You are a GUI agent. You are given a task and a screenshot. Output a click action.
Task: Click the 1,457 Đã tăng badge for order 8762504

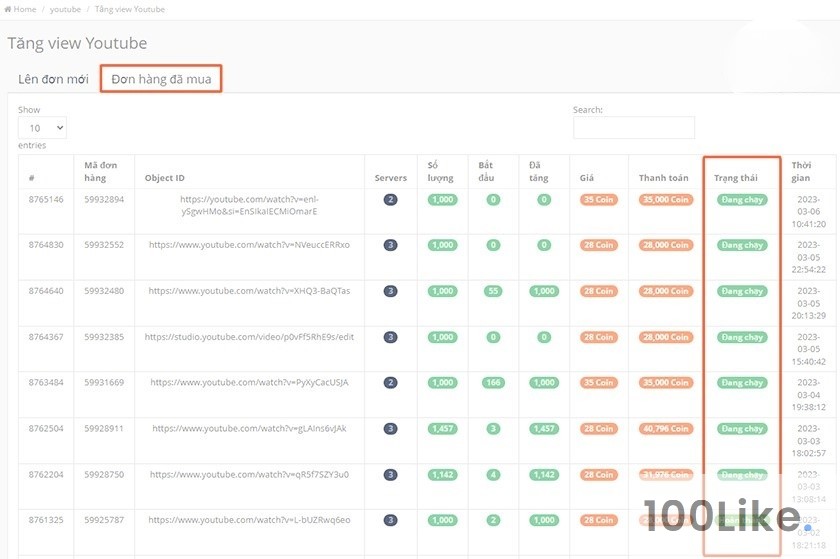tap(544, 429)
